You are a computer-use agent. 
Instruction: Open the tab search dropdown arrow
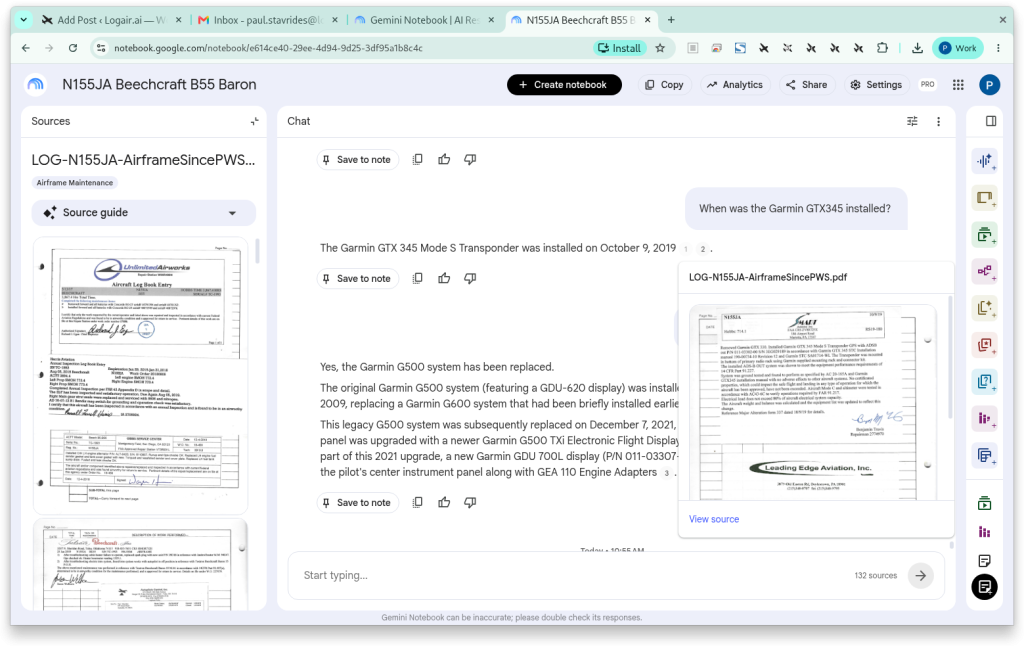[24, 20]
